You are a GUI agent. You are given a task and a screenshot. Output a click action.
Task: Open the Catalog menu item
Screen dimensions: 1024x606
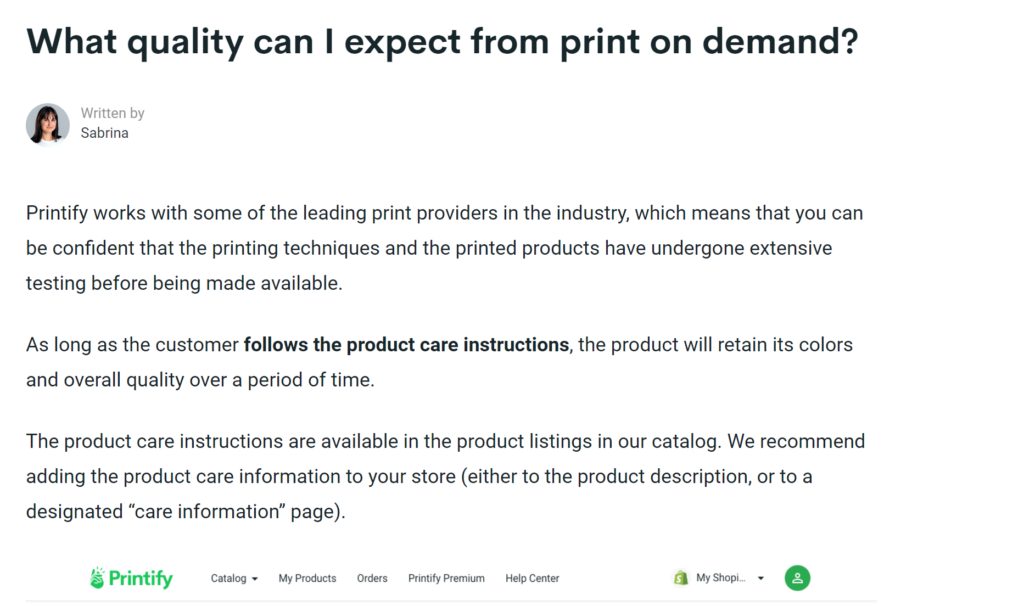[228, 578]
